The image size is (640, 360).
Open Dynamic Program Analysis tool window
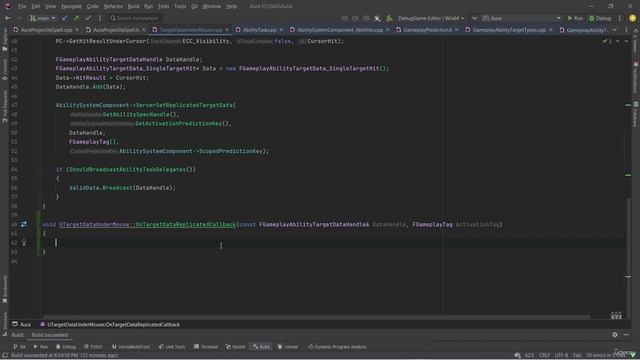[337, 347]
